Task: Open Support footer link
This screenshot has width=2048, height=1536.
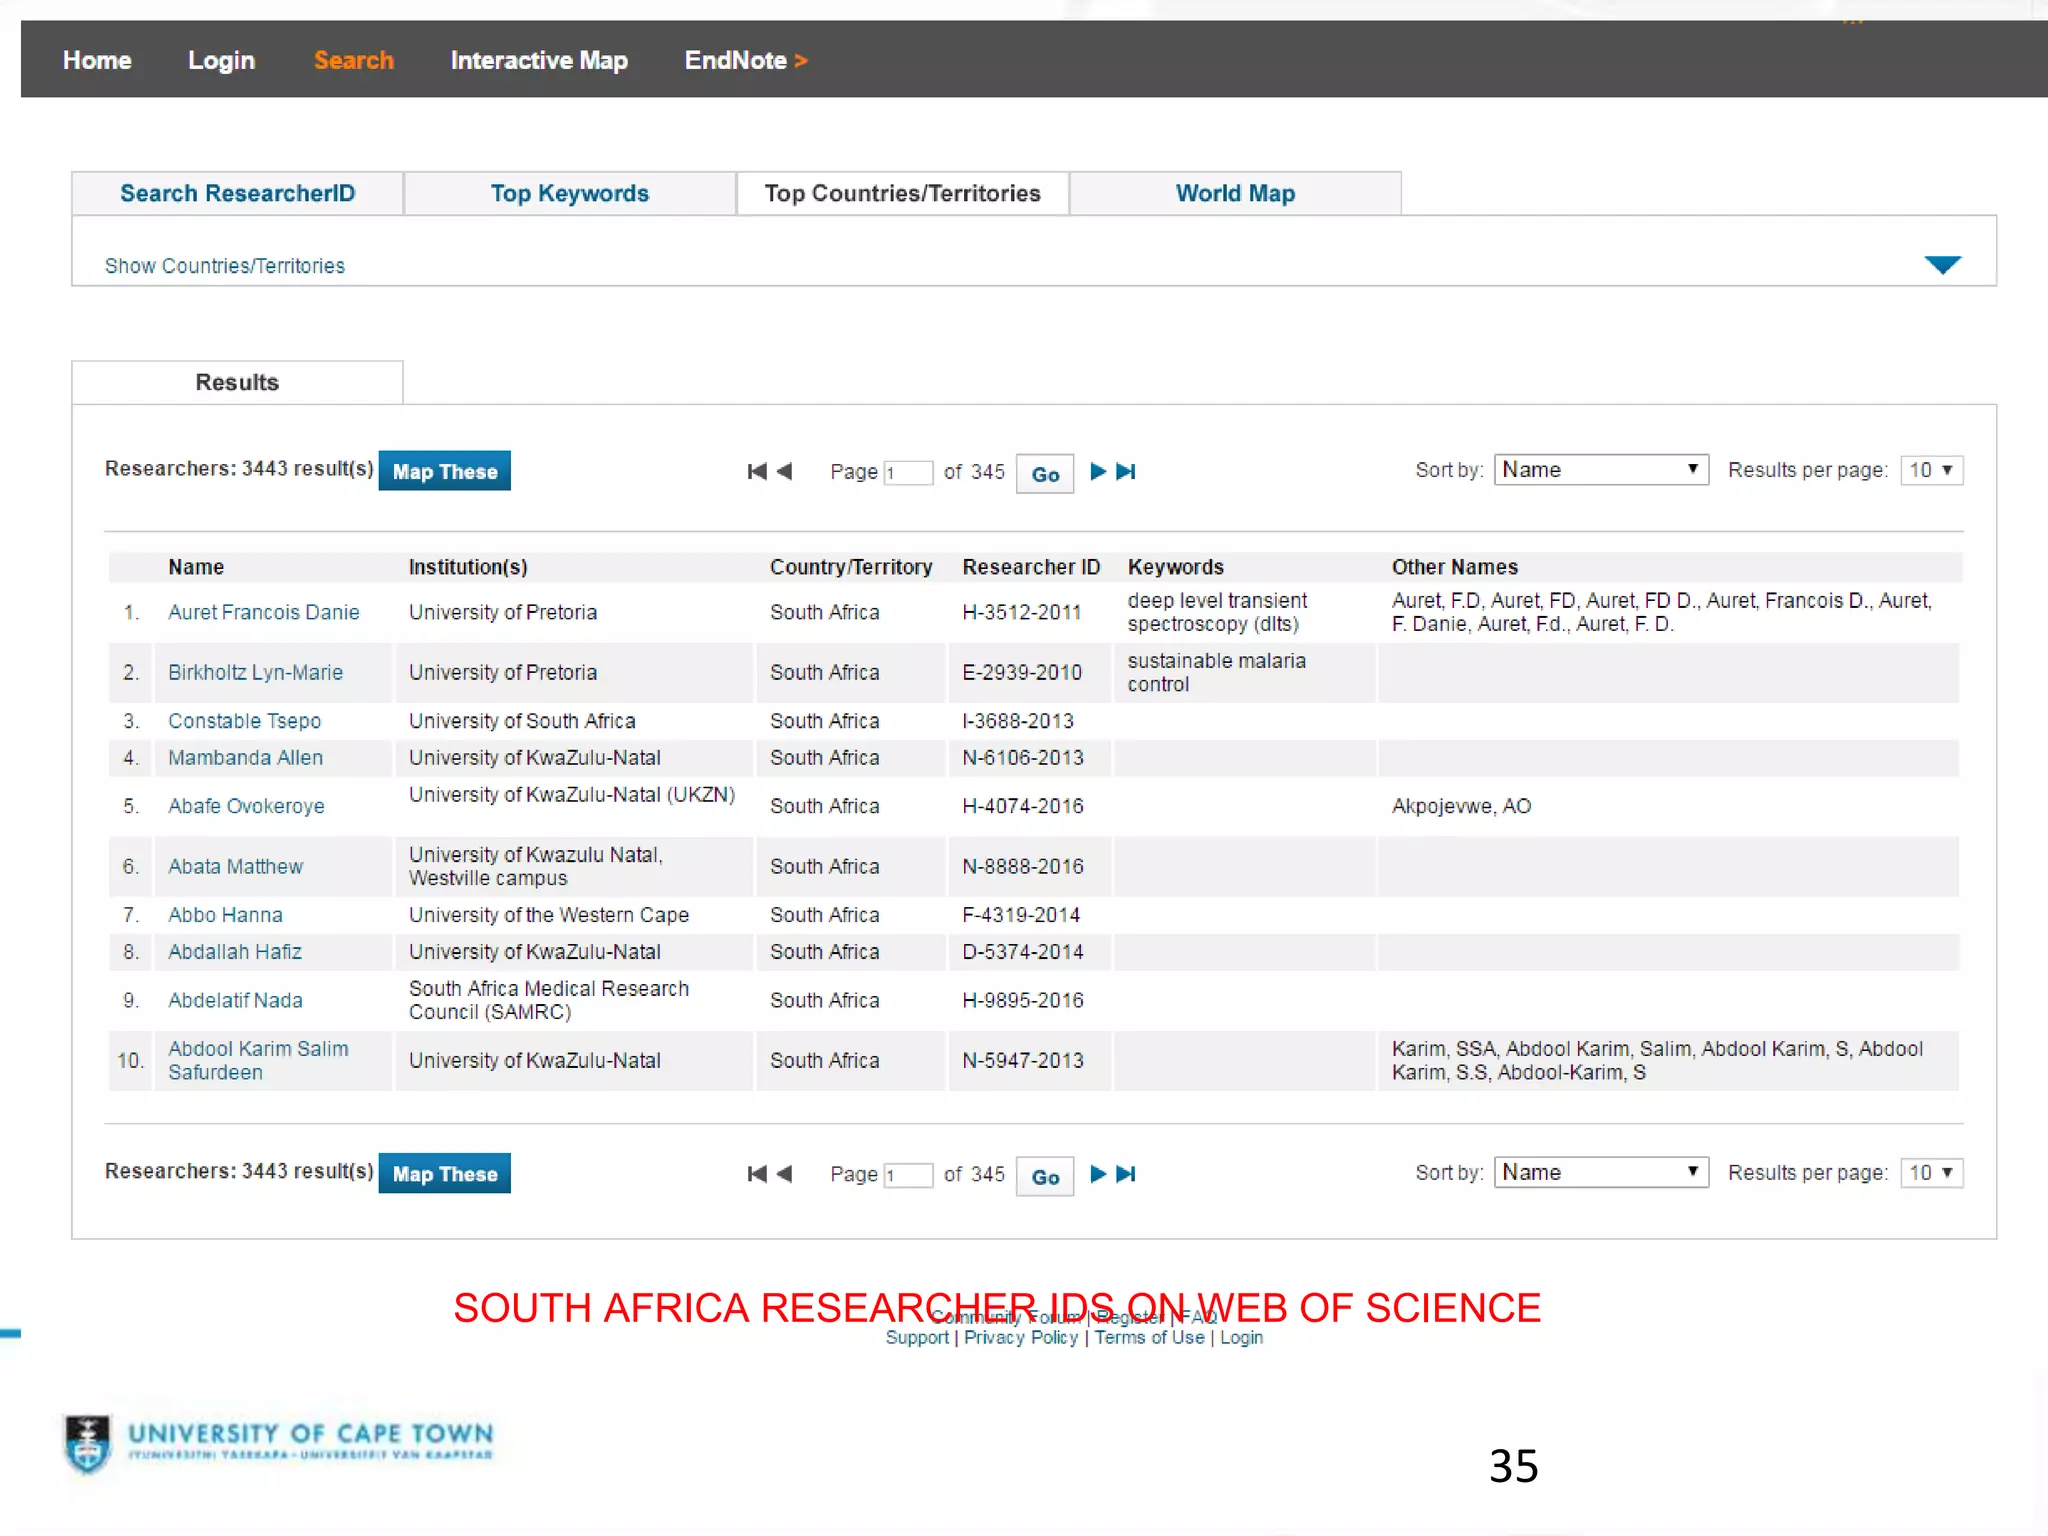Action: point(917,1338)
